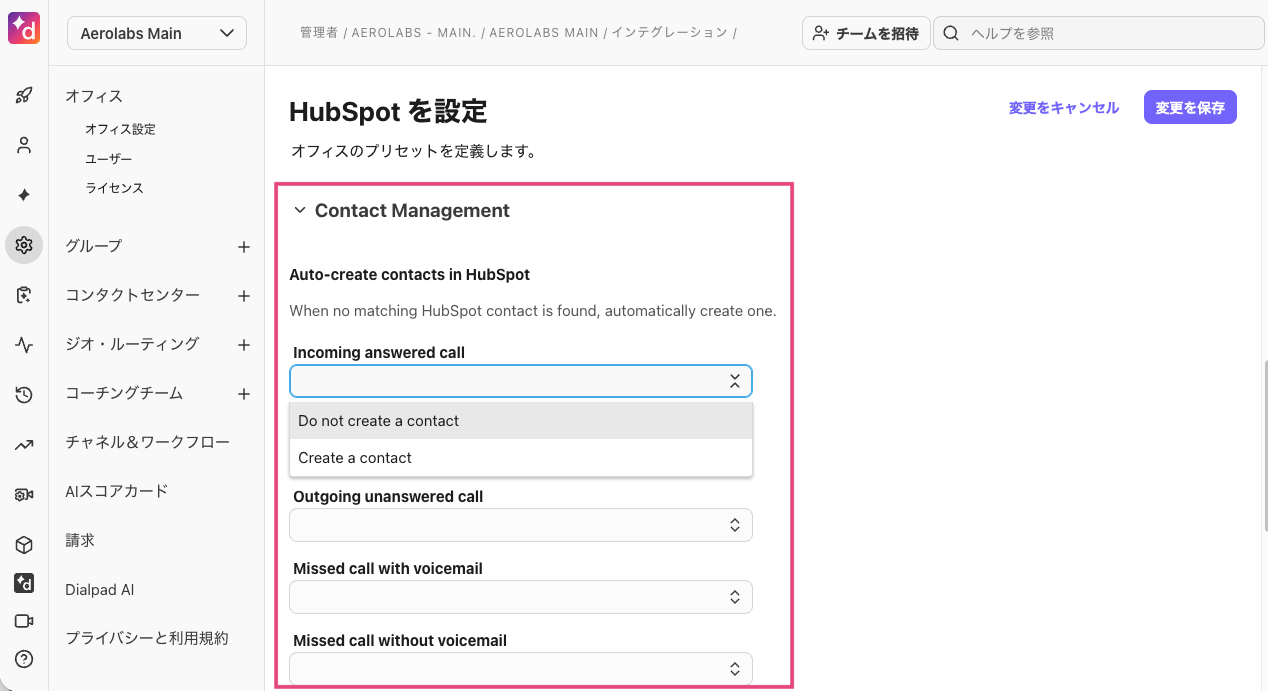
Task: Open the clipboard sparkle icon in sidebar
Action: tap(24, 295)
